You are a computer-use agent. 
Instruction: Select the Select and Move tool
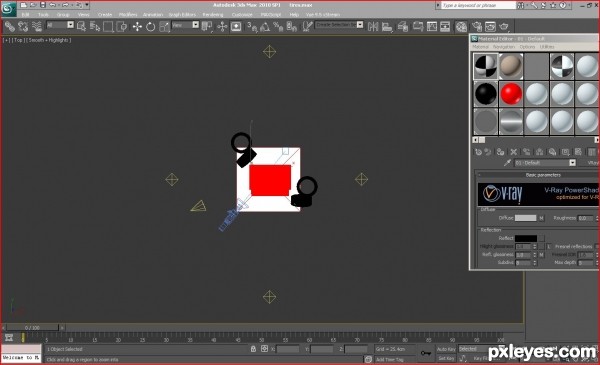(x=137, y=26)
